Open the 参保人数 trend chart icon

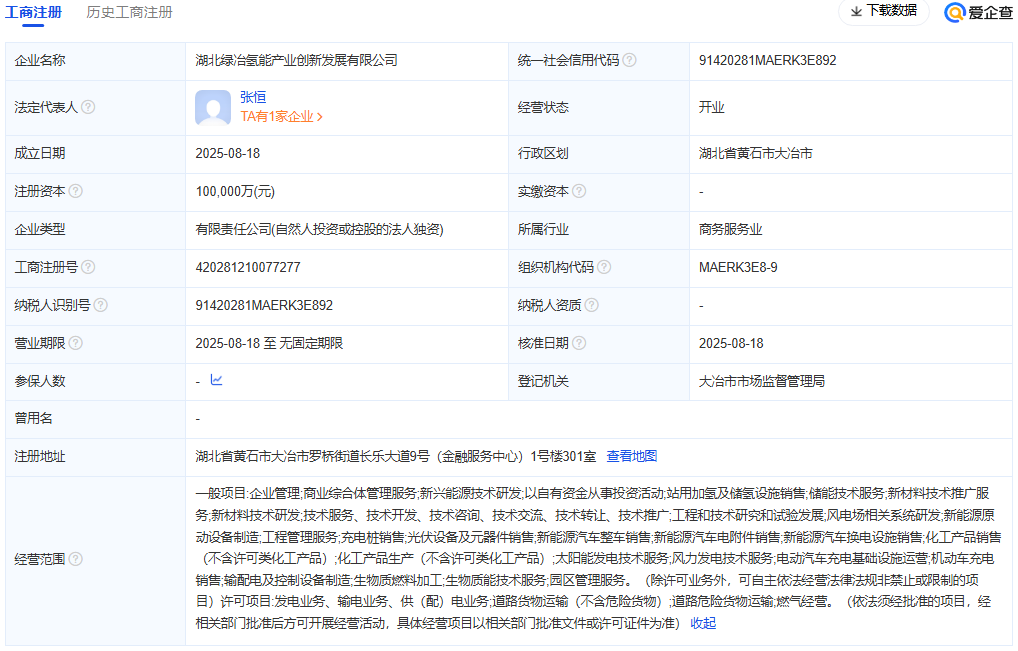click(x=216, y=380)
